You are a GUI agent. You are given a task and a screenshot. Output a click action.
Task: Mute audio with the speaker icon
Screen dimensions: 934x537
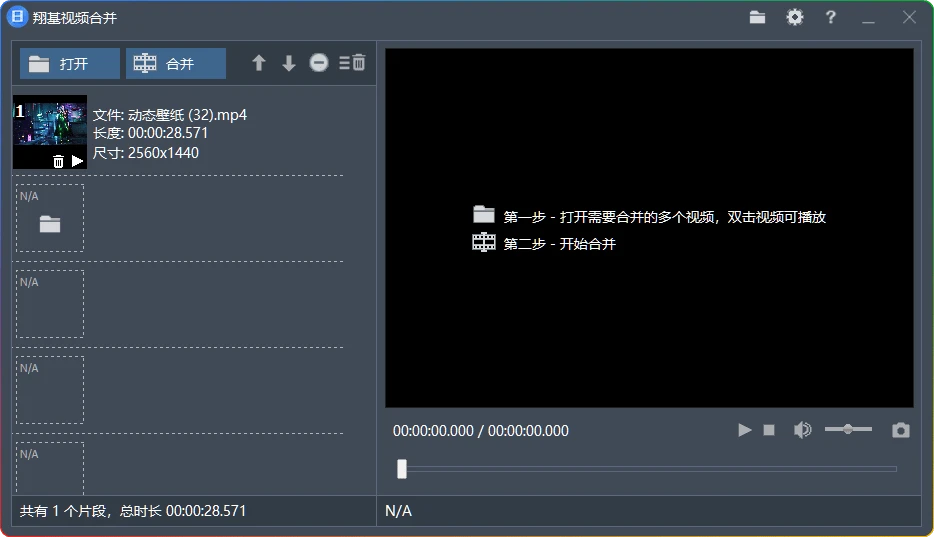coord(802,430)
